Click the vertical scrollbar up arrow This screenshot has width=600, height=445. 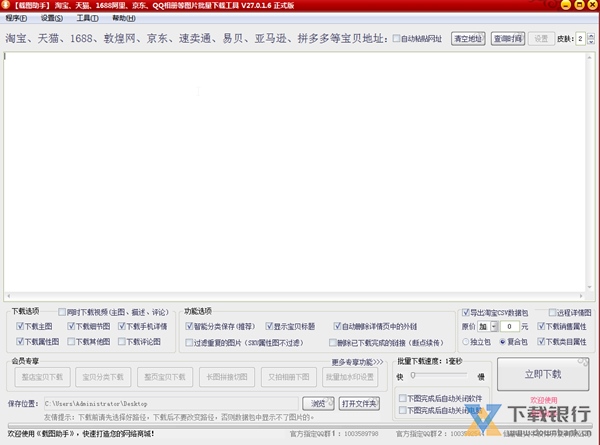tap(589, 57)
